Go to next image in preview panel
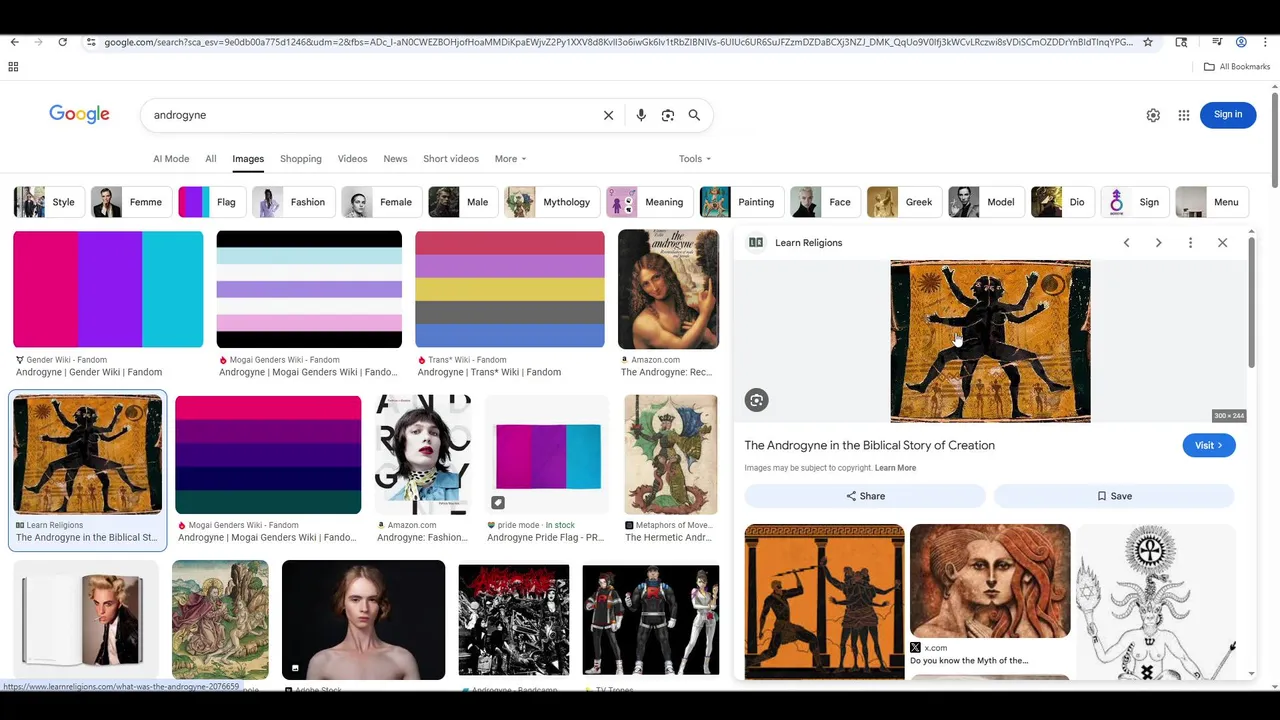Image resolution: width=1280 pixels, height=720 pixels. (1158, 243)
